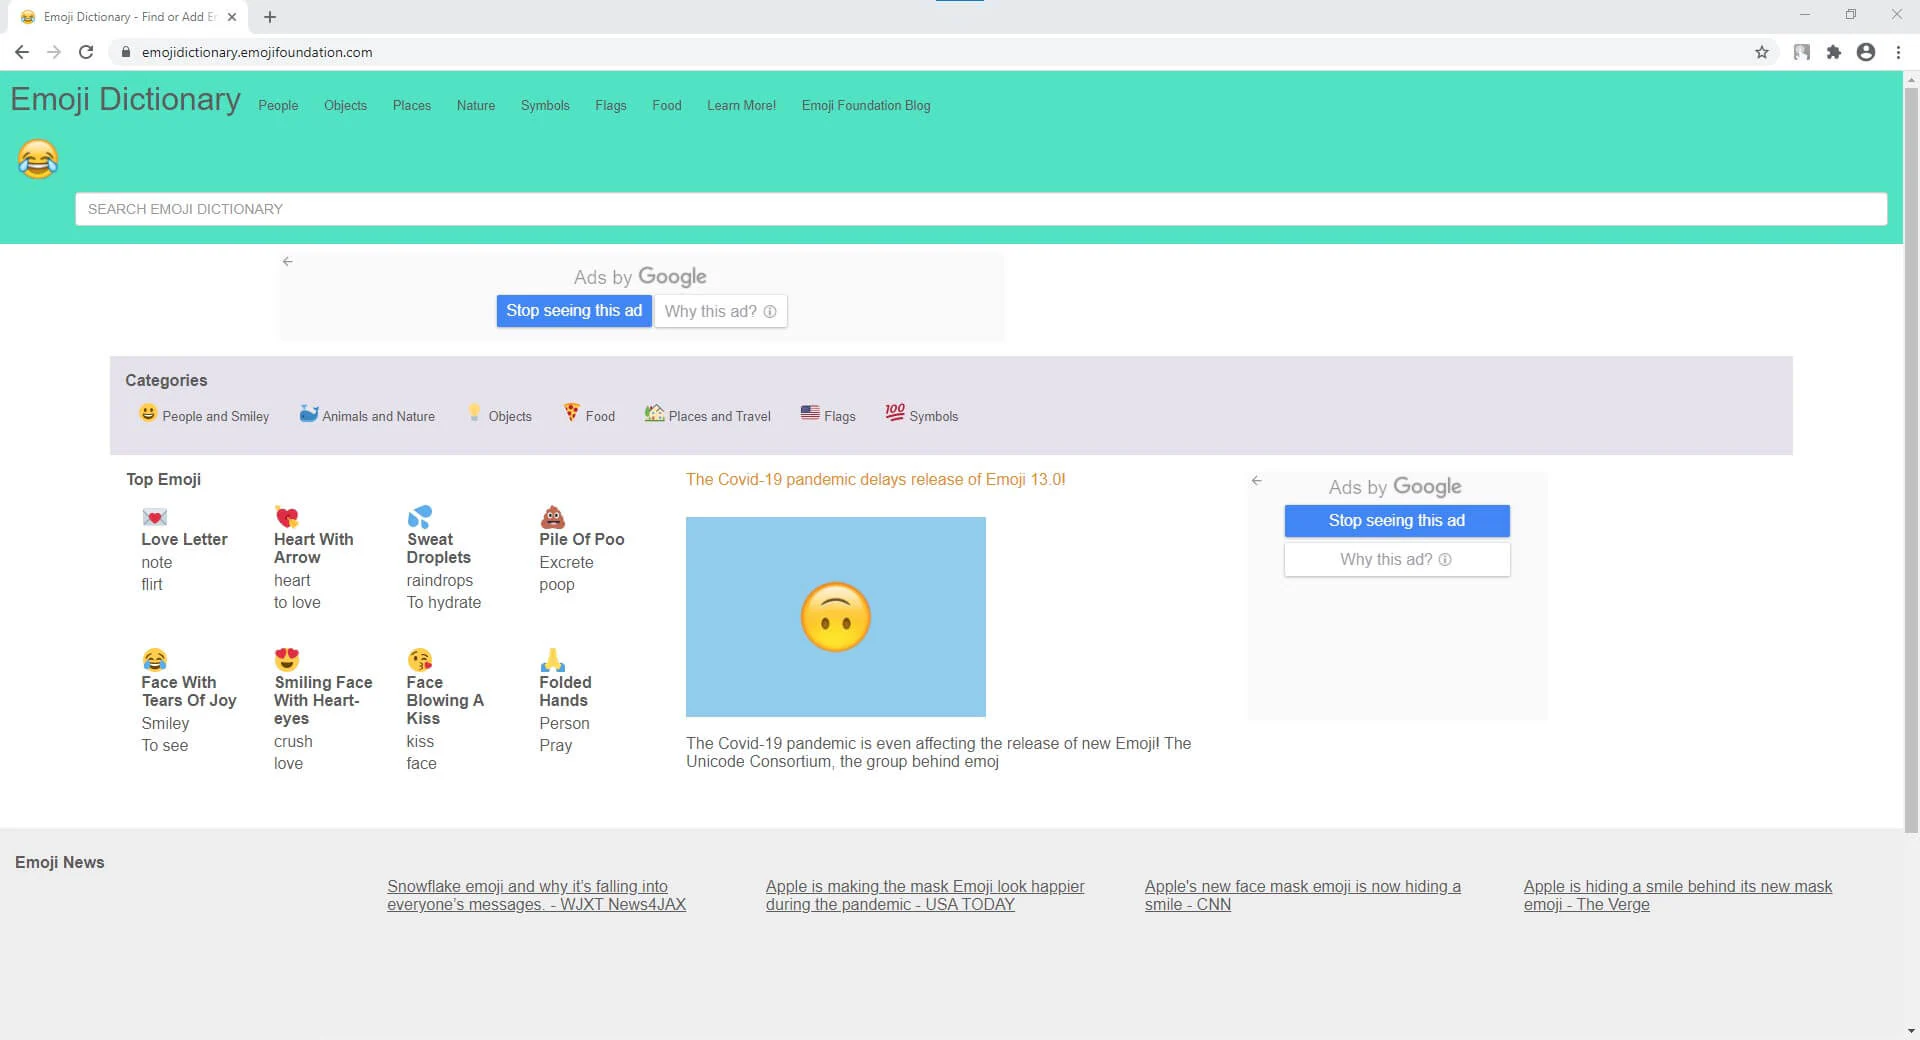Open the CNN face mask emoji article
1920x1040 pixels.
(x=1303, y=895)
